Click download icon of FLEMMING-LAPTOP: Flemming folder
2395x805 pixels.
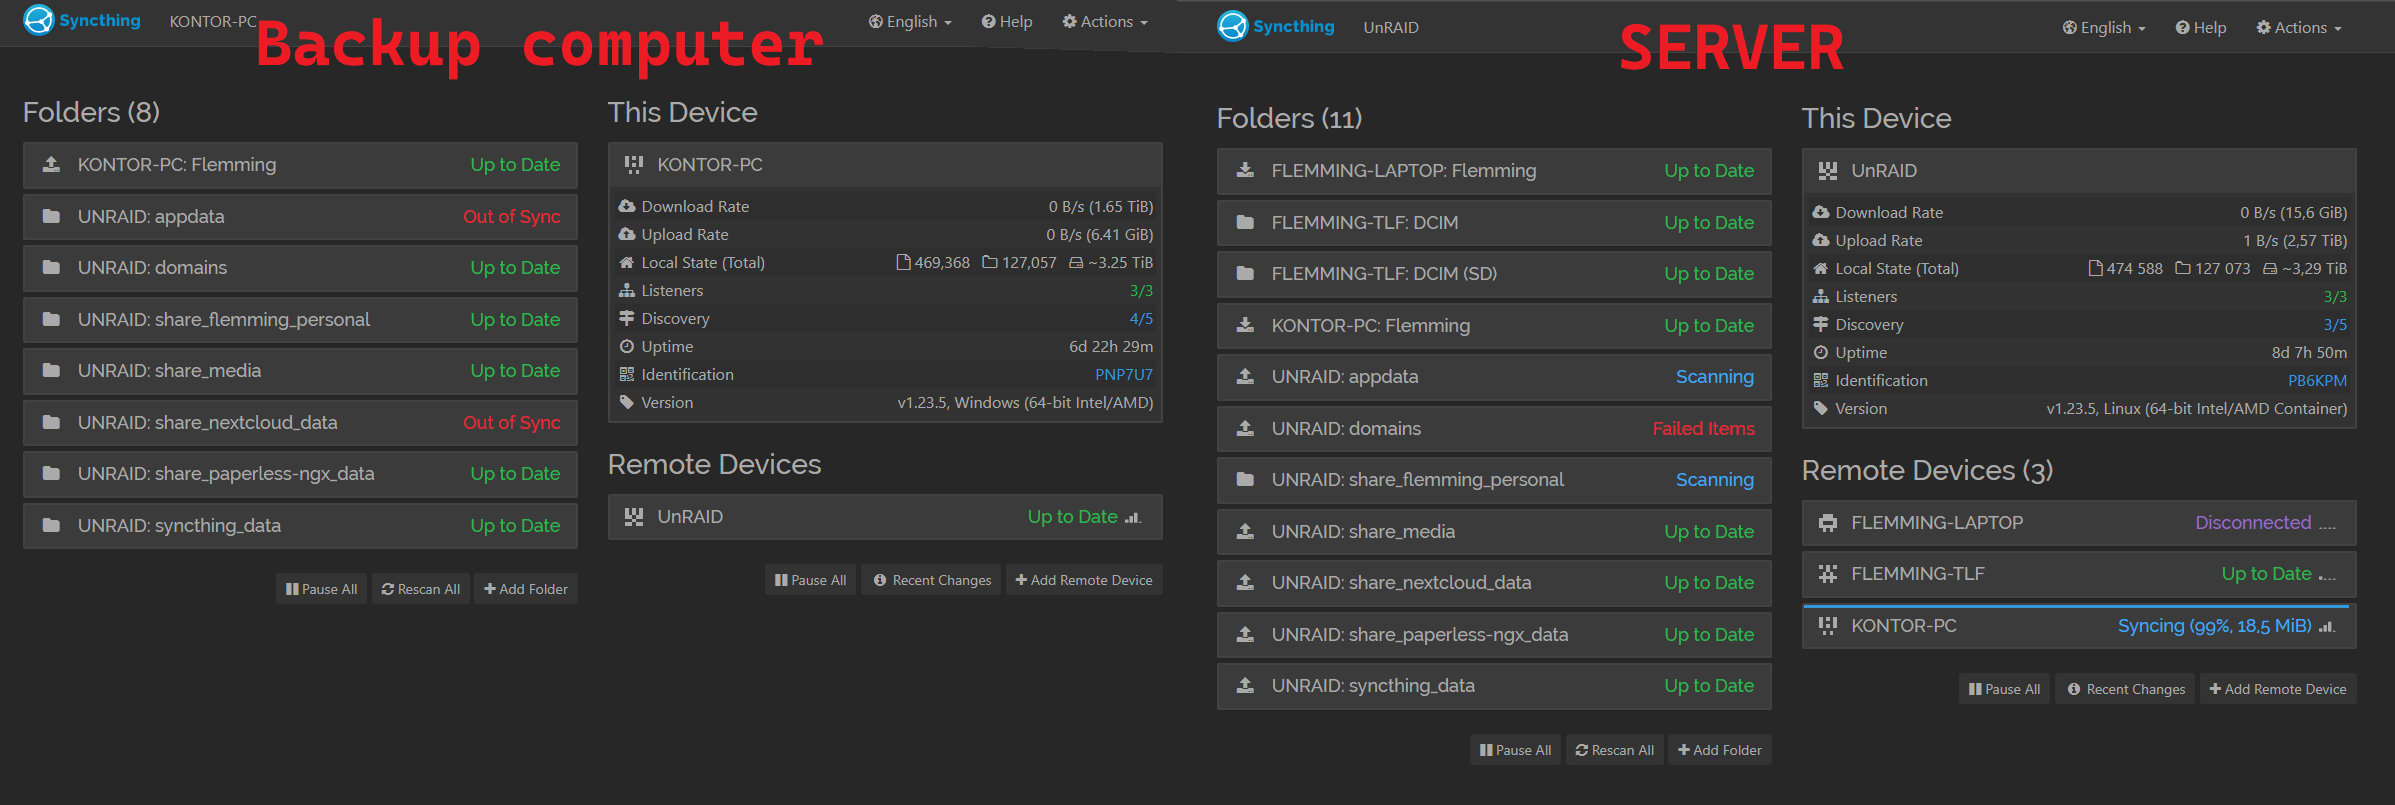tap(1245, 171)
